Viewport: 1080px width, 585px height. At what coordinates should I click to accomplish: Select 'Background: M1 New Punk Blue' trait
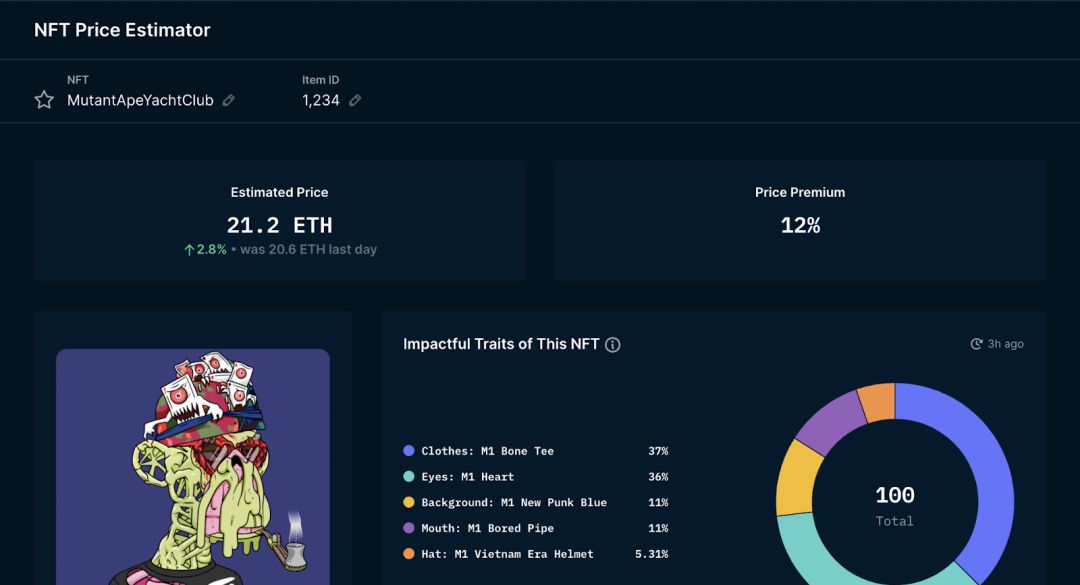[535, 502]
